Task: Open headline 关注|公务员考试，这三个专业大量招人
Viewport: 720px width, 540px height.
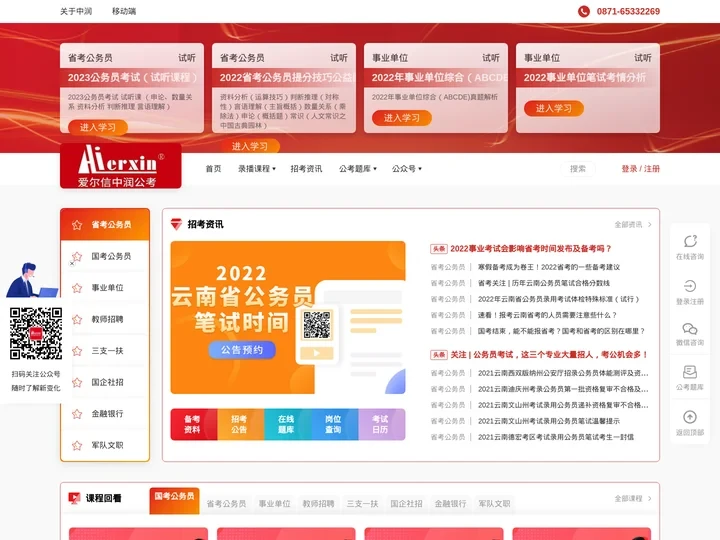Action: click(549, 354)
